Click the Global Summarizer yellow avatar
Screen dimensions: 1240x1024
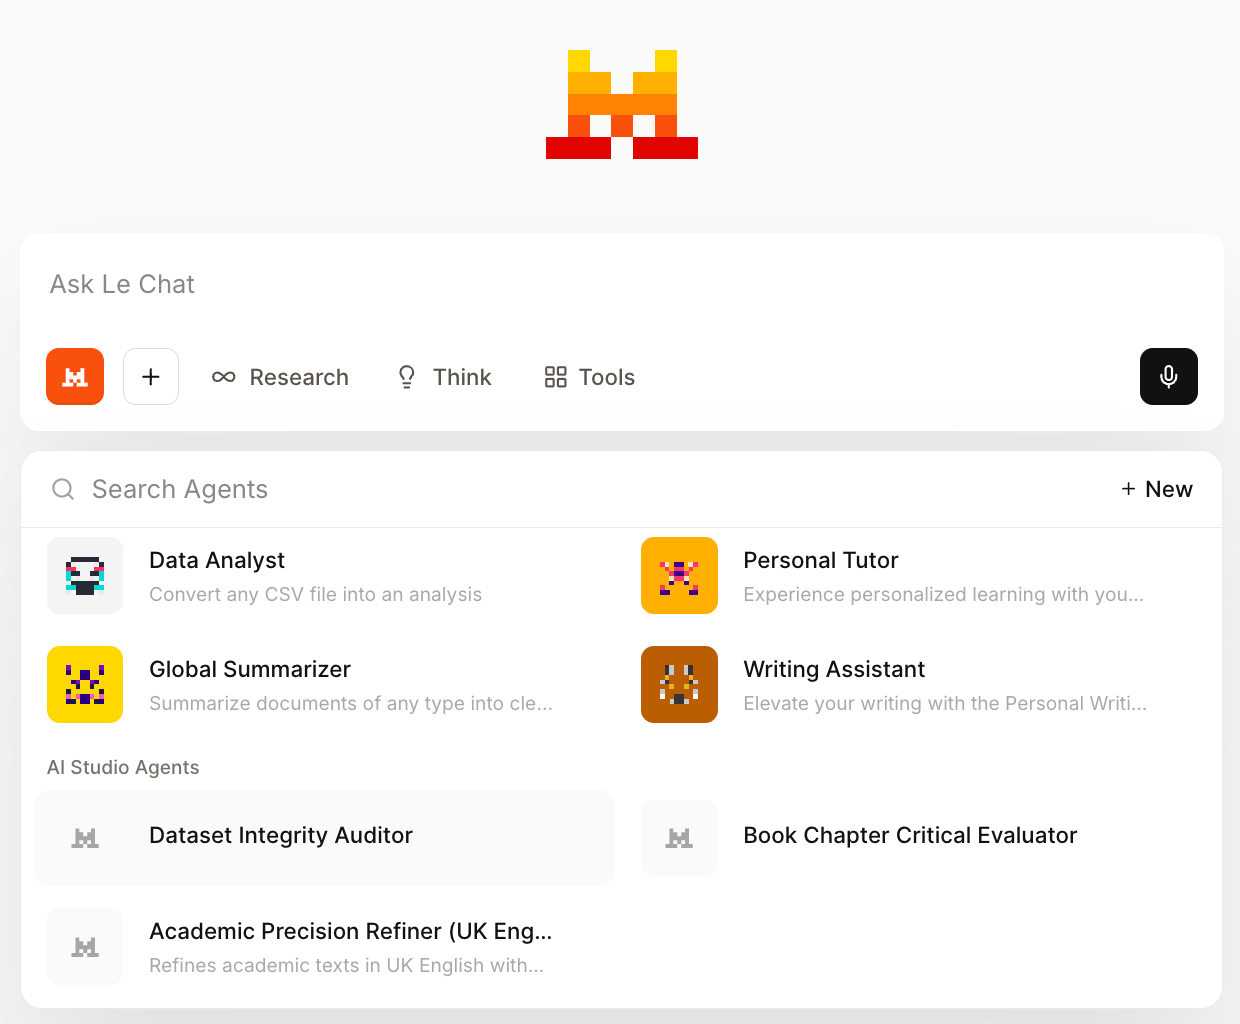coord(85,685)
